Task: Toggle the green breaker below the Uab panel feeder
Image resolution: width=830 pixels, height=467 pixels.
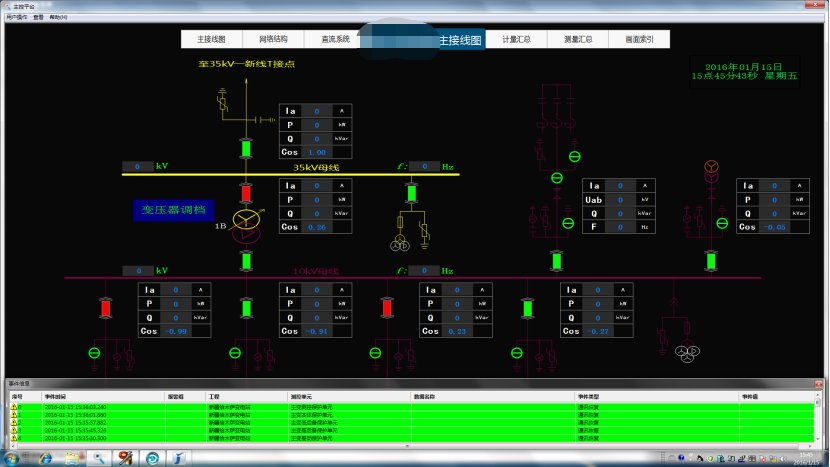Action: [x=556, y=261]
